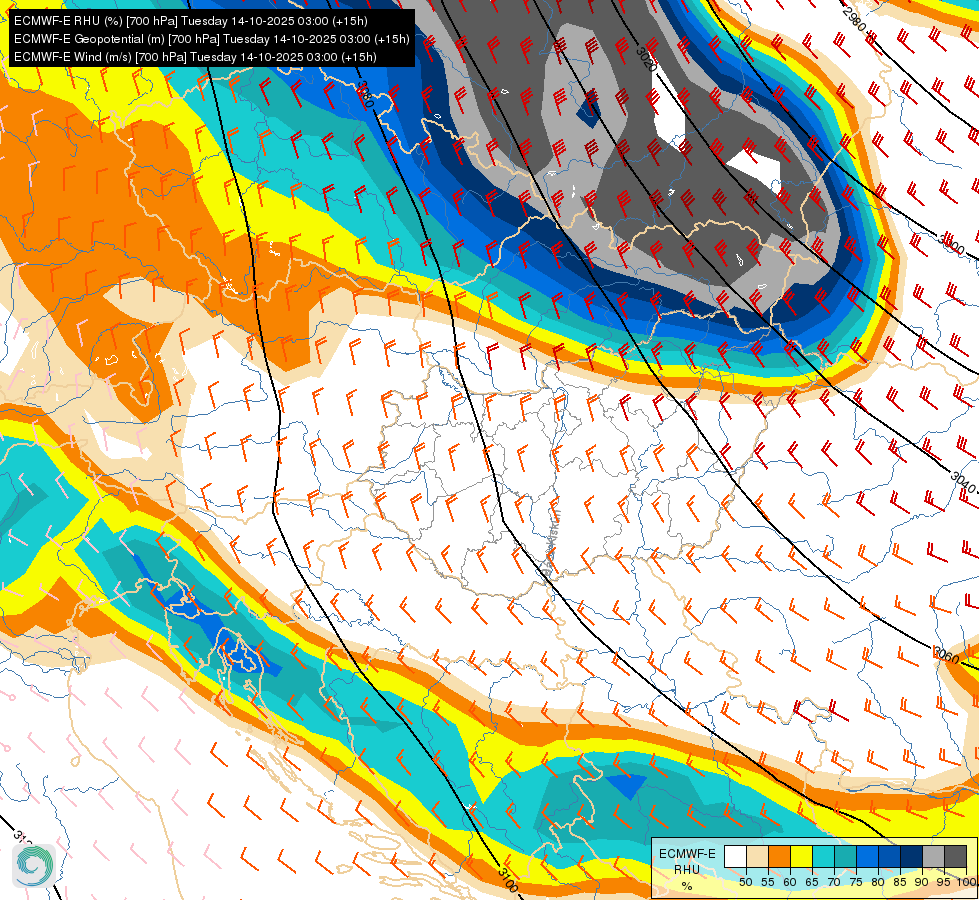Pick the navy 85–90 legend swatch
Screen dimensions: 979x900
pos(911,856)
